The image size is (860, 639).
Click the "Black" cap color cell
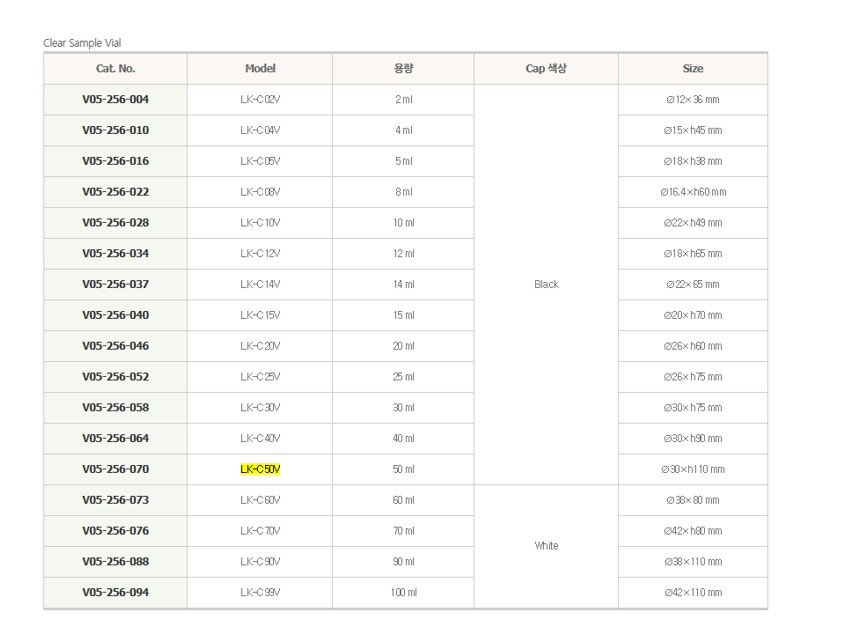click(546, 284)
